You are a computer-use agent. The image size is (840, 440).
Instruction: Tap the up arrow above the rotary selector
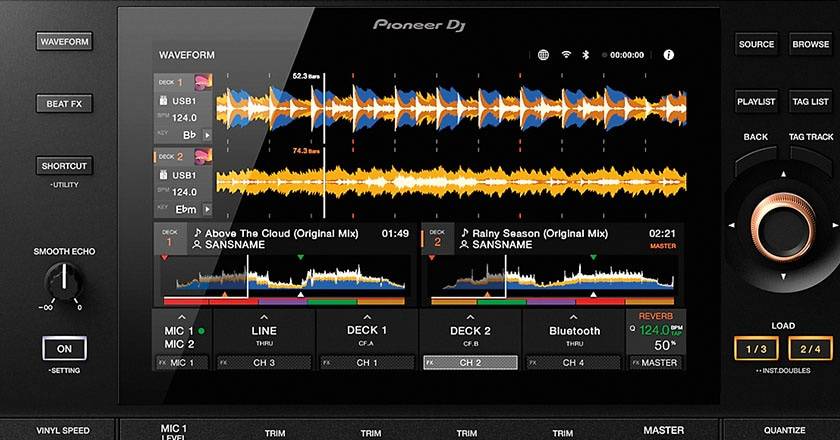point(783,174)
